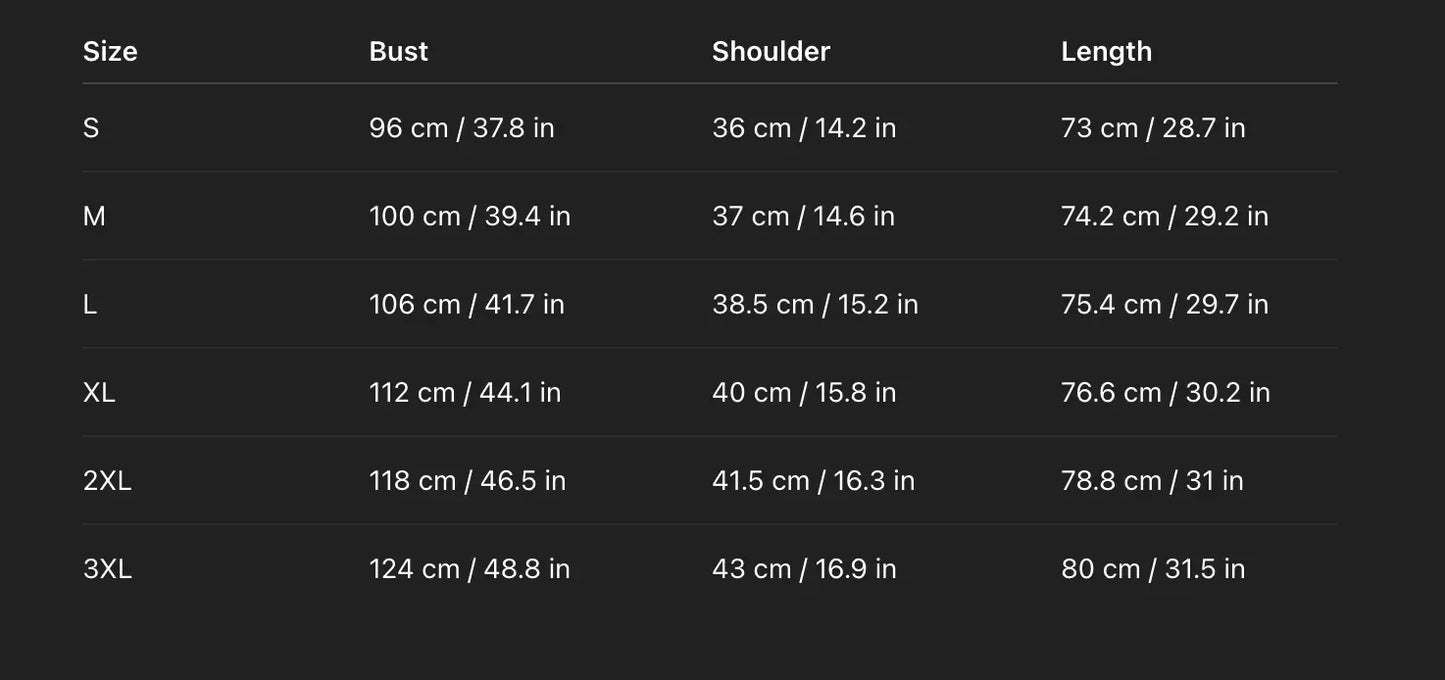Click the 37 cm / 14.6 in shoulder cell
Screen dimensions: 1445x680
tap(803, 216)
